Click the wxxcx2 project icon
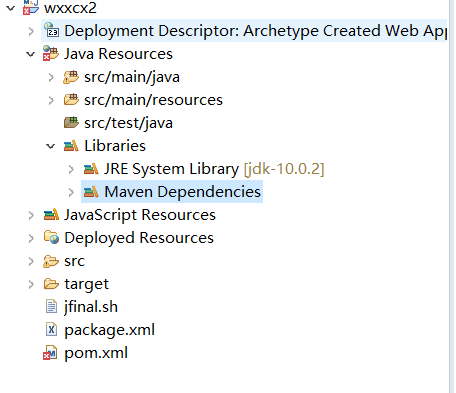456x393 pixels. coord(31,7)
